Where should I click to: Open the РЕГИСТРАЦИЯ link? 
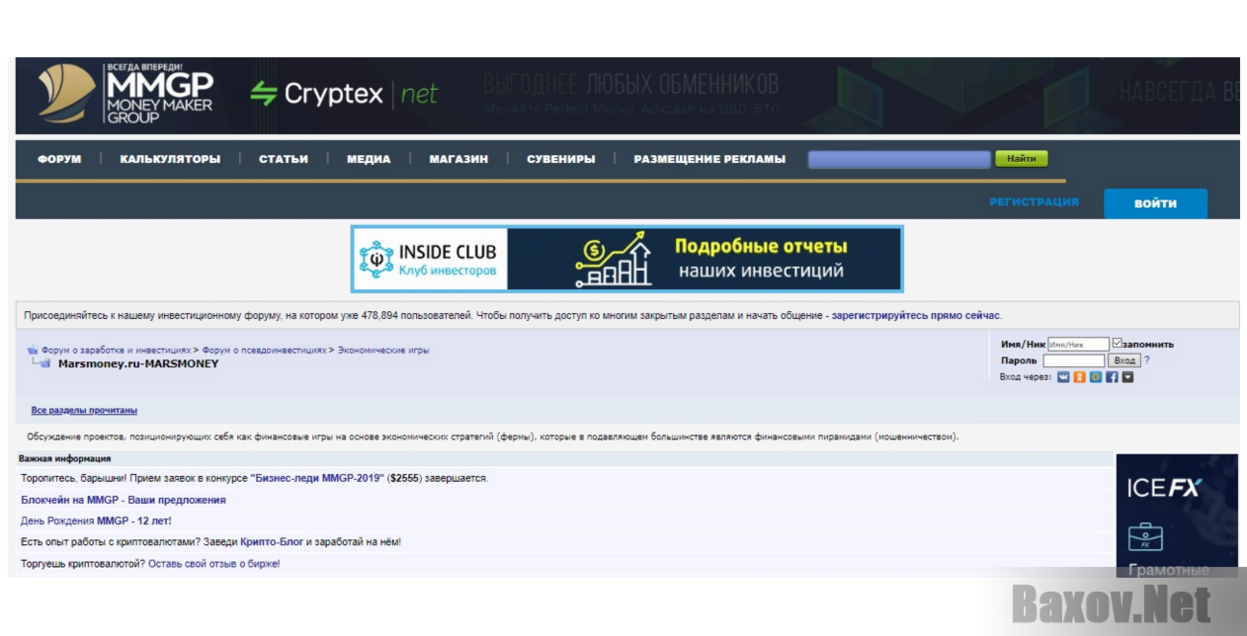tap(1034, 202)
